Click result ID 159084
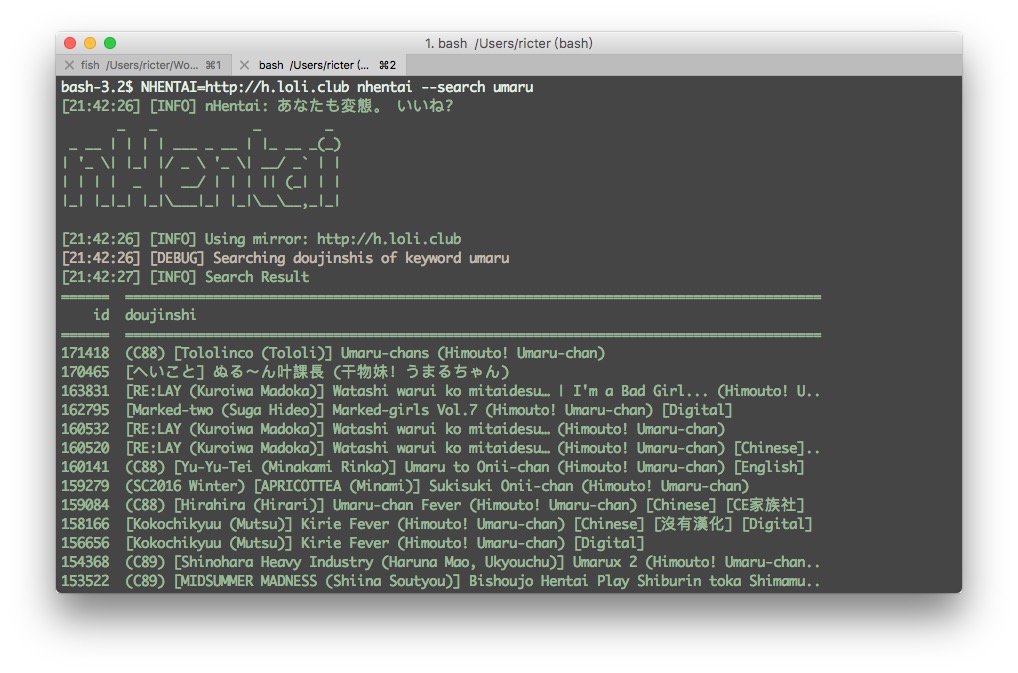1018x673 pixels. (x=85, y=505)
